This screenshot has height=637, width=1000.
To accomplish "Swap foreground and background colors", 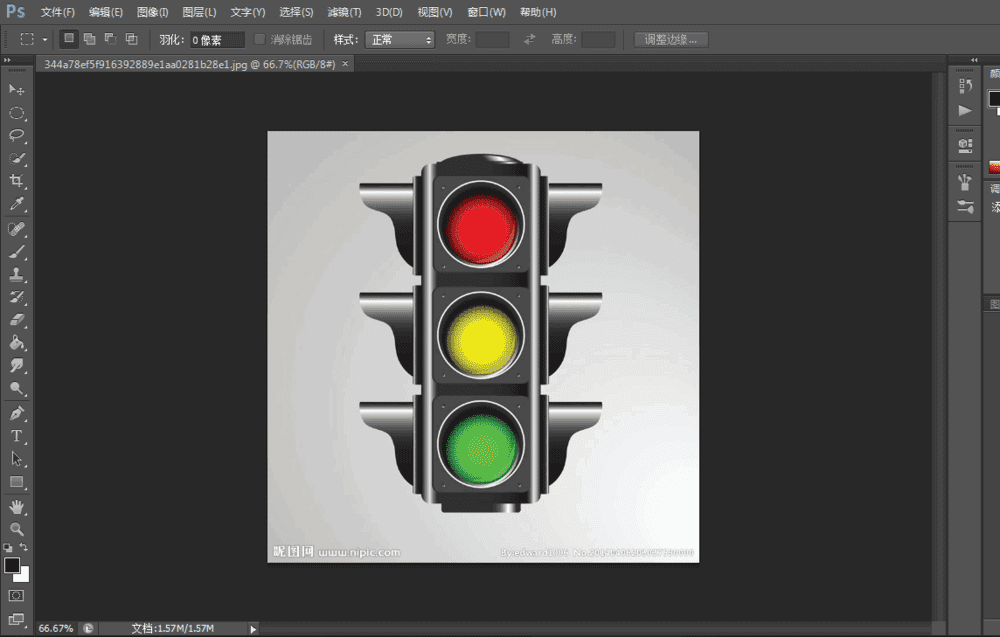I will 24,547.
